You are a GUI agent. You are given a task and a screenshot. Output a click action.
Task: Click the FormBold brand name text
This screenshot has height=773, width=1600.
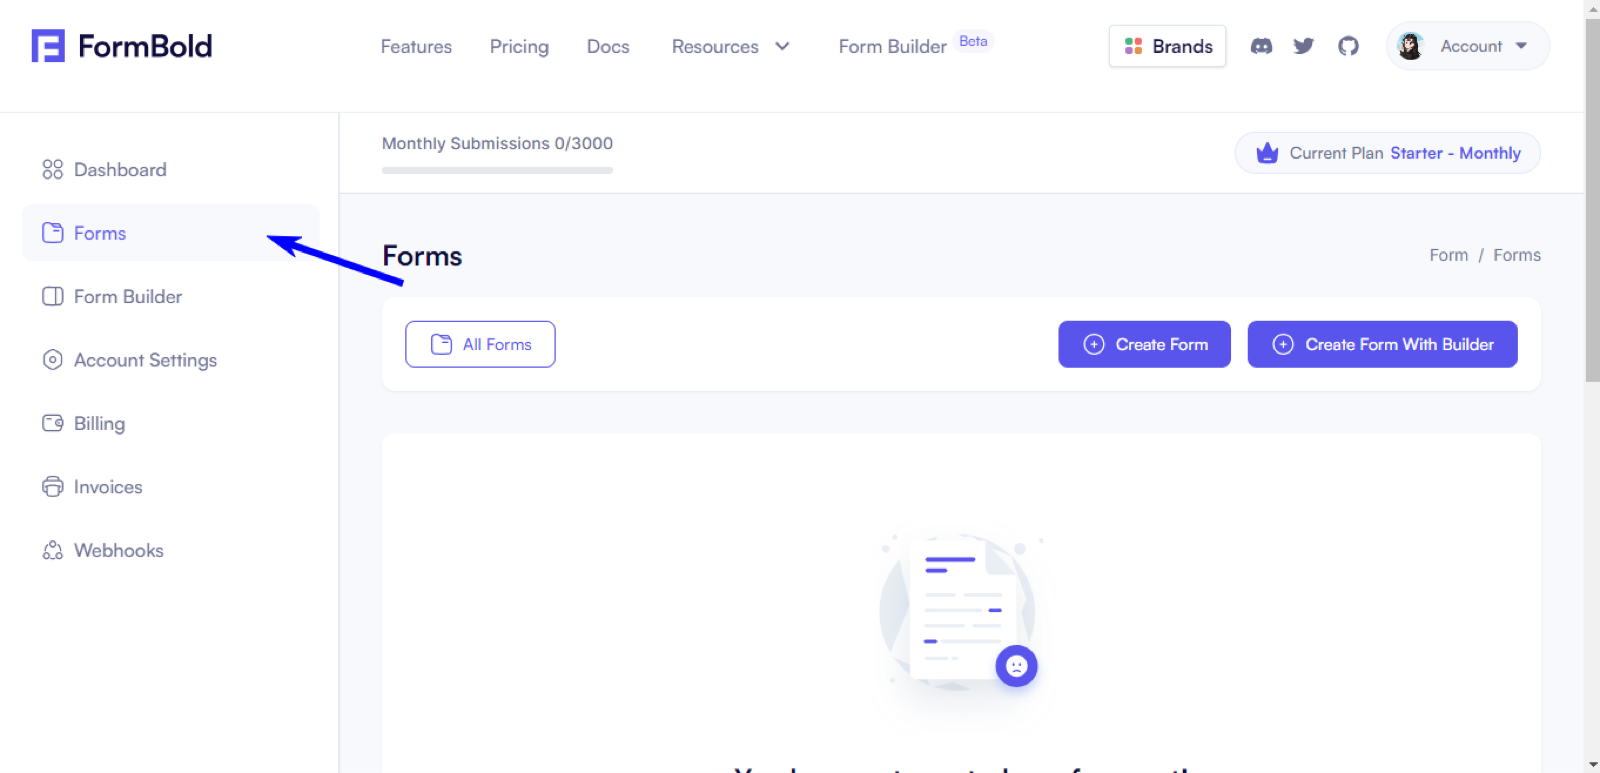145,46
